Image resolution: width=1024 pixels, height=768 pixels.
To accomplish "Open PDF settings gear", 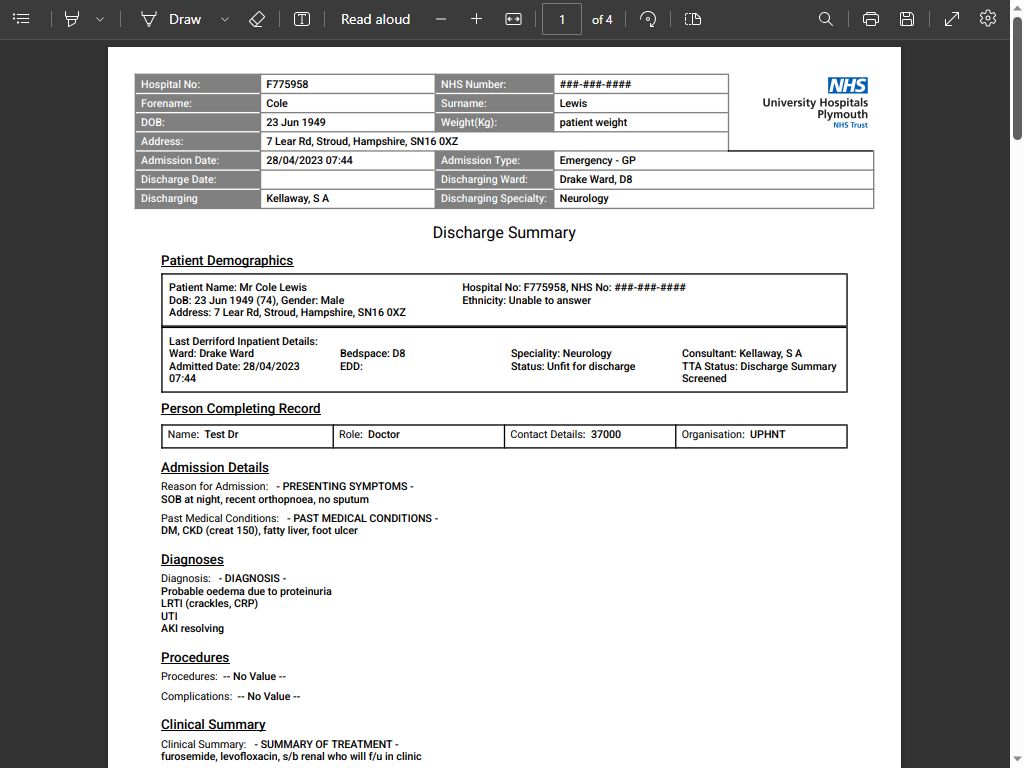I will [987, 18].
